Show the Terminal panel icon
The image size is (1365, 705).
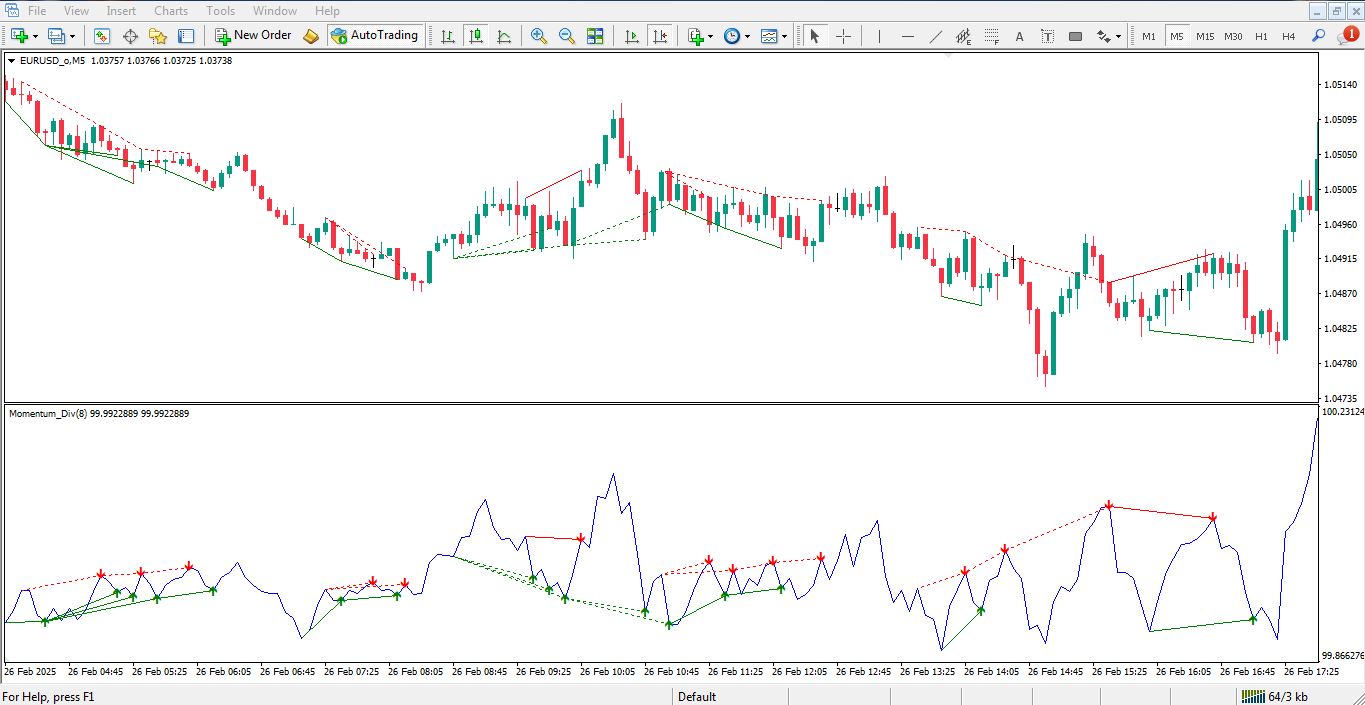tap(186, 36)
